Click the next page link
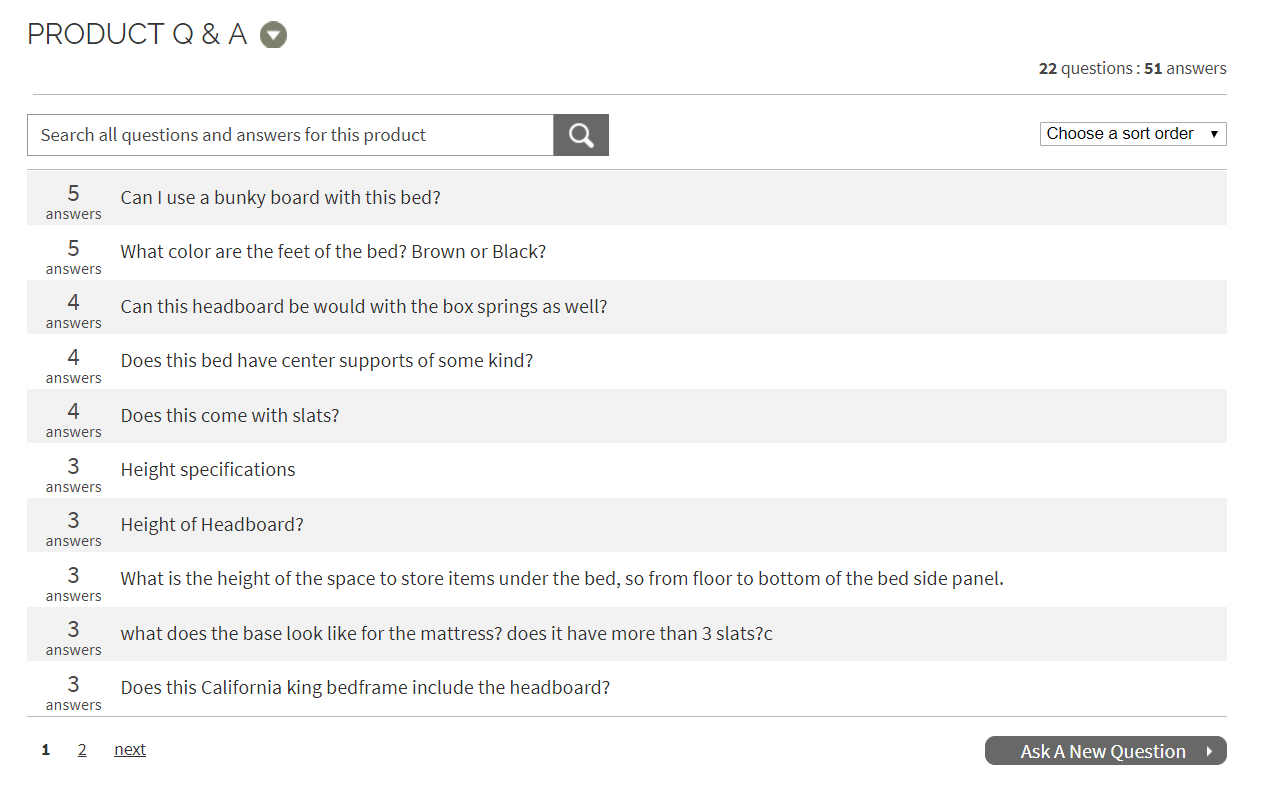Viewport: 1274px width, 790px height. (130, 750)
